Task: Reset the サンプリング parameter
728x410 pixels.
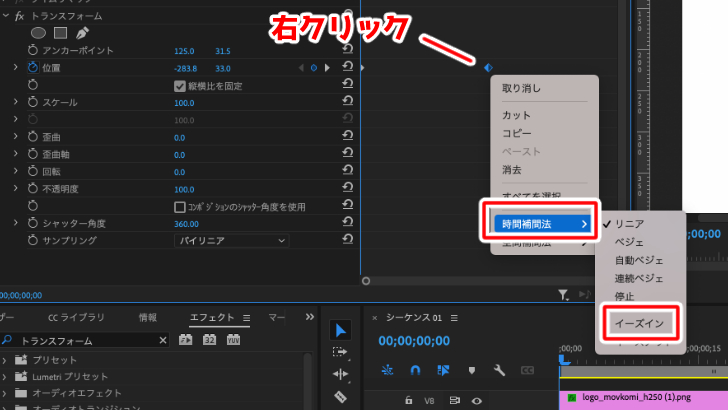Action: (x=347, y=240)
